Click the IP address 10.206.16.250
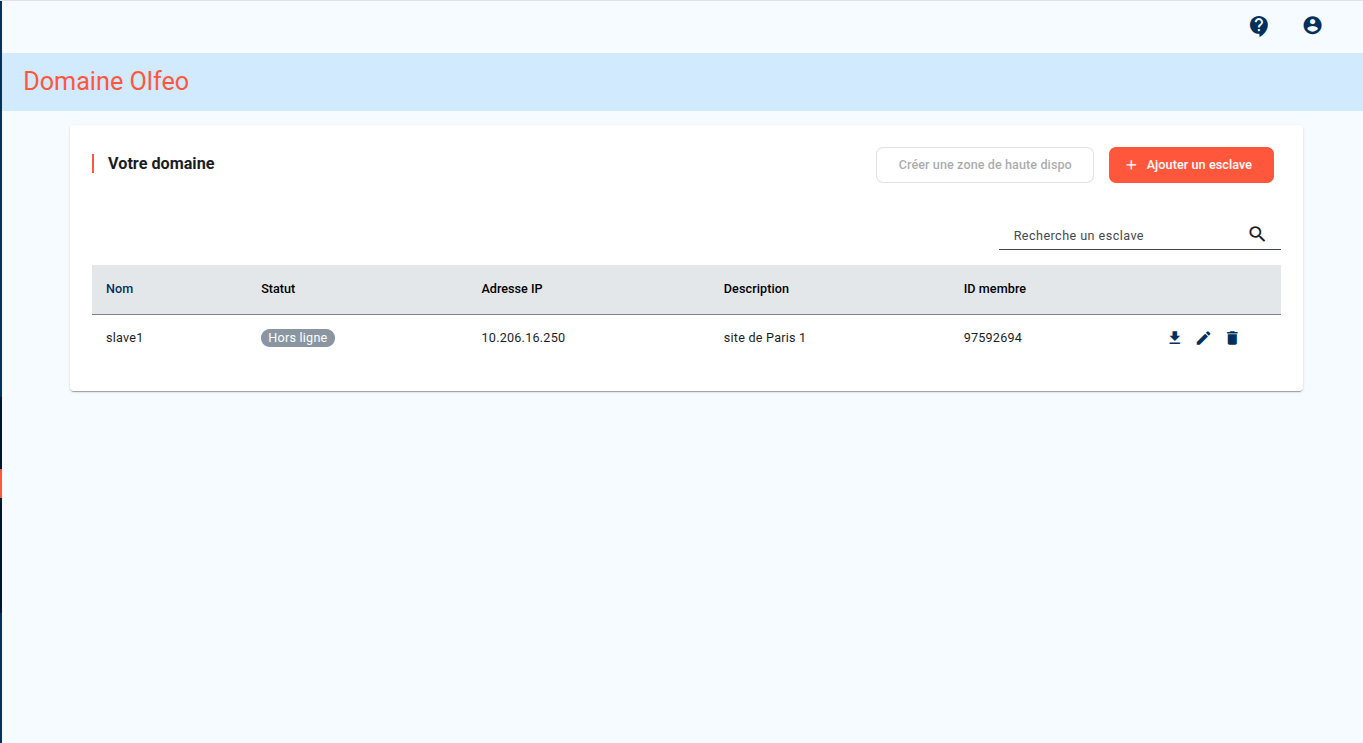 click(x=523, y=338)
